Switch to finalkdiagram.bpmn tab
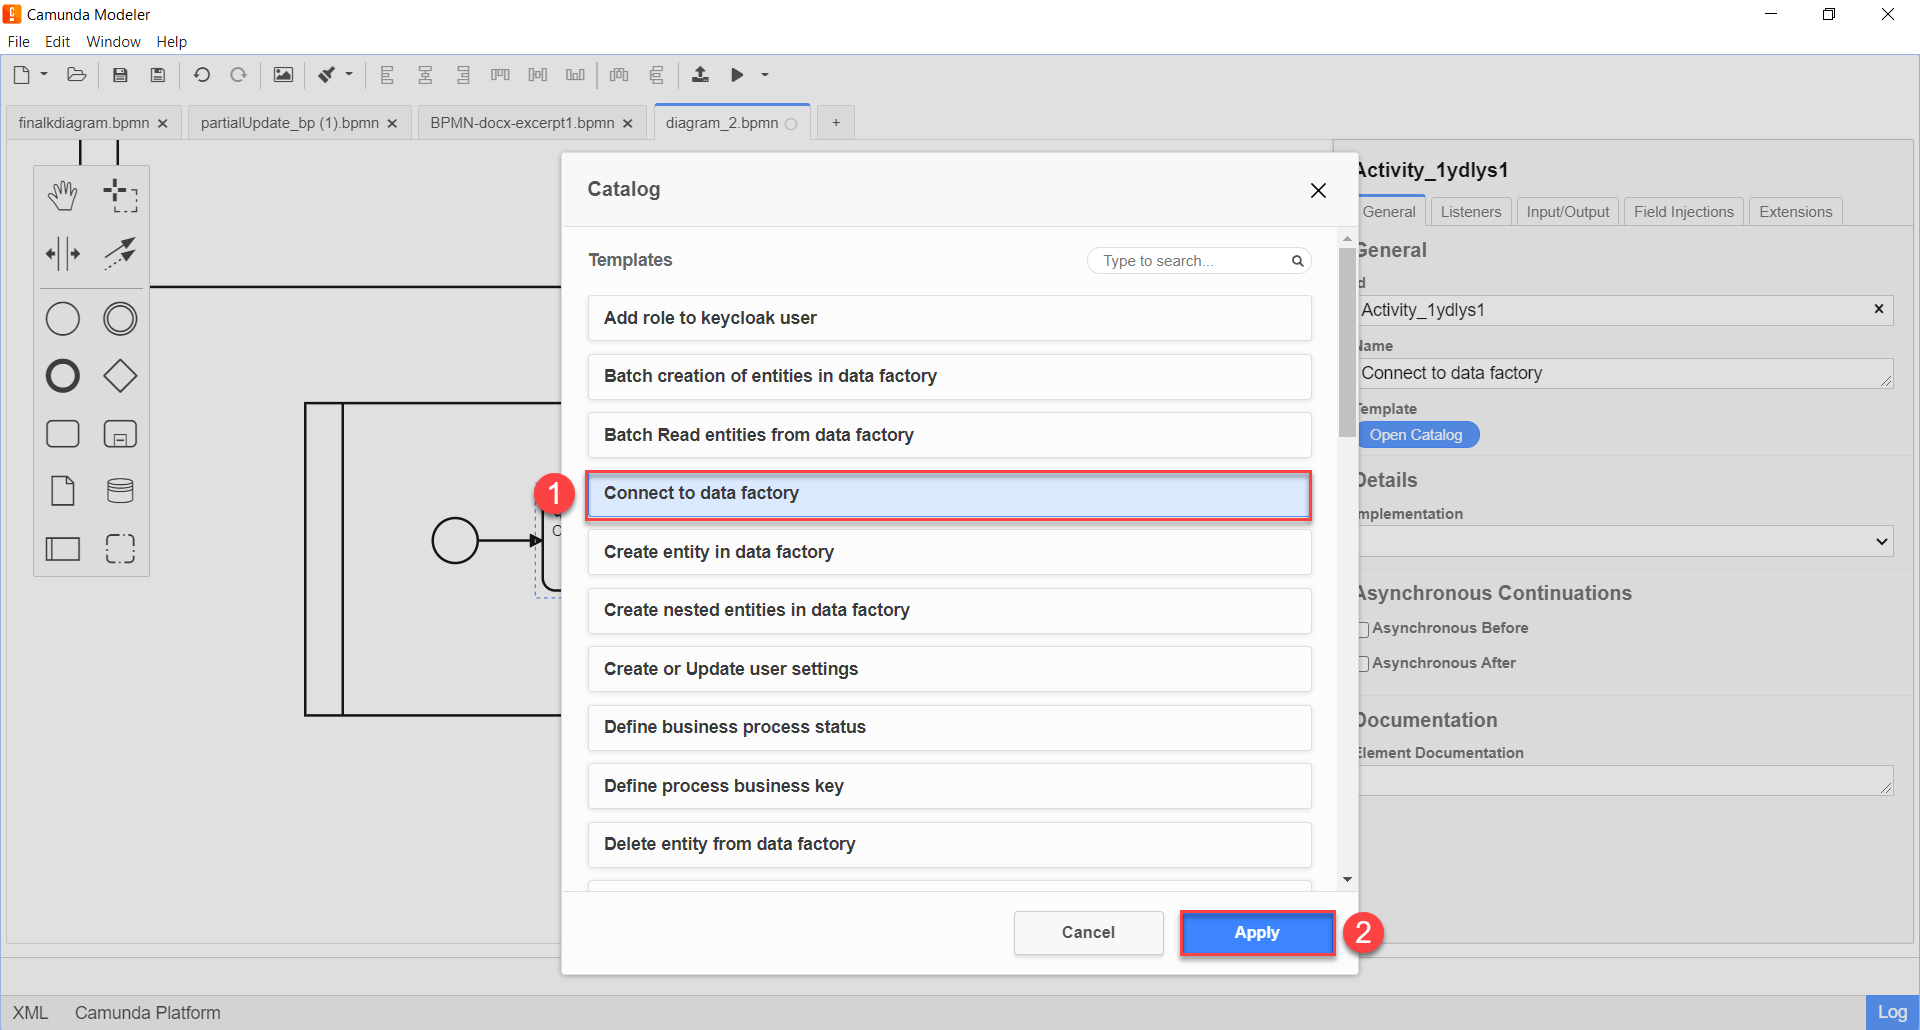Screen dimensions: 1920x1030 pyautogui.click(x=84, y=123)
